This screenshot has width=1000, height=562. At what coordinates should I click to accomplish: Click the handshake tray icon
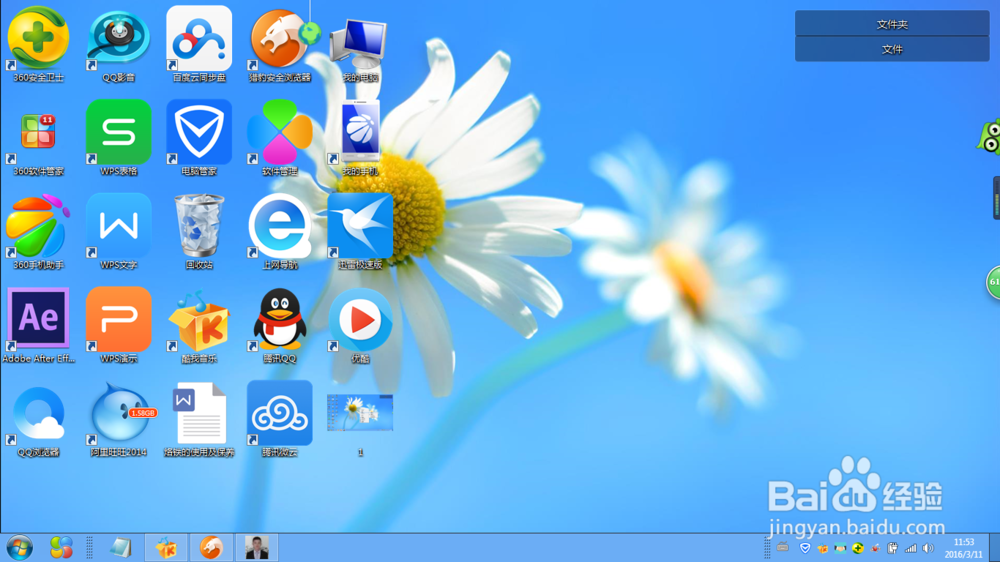(x=841, y=548)
